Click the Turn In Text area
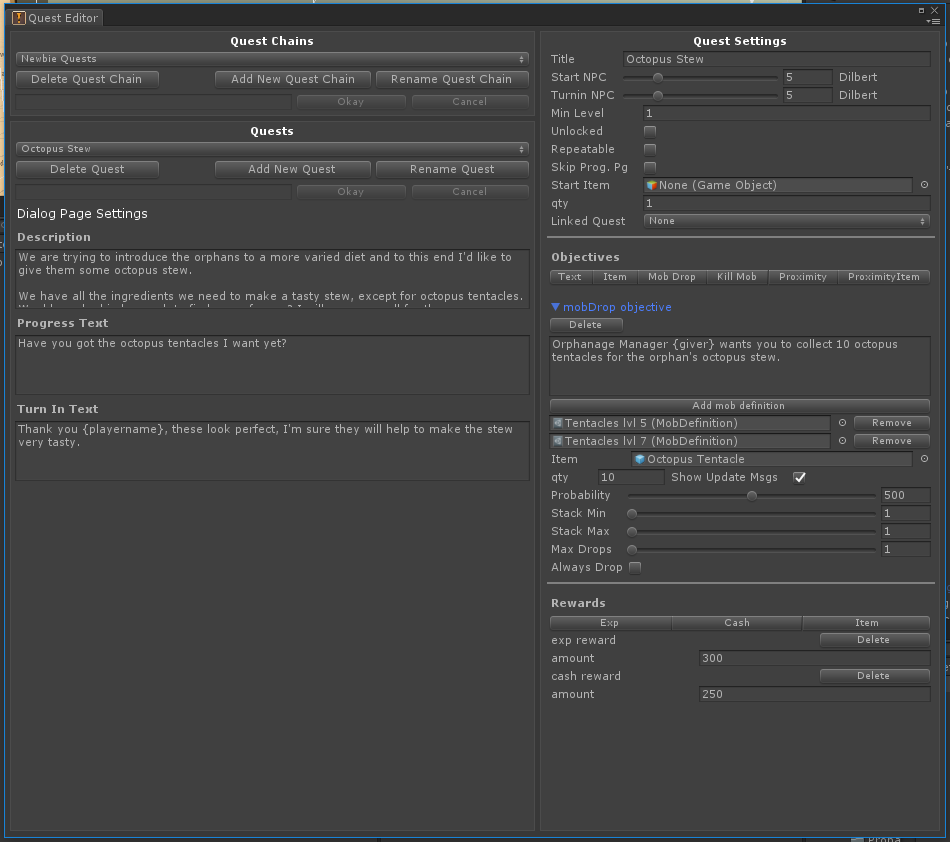The width and height of the screenshot is (950, 842). tap(273, 451)
